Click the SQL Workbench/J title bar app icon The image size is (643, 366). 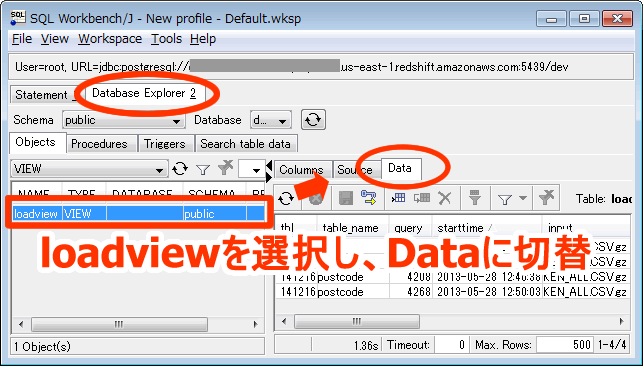(x=18, y=18)
